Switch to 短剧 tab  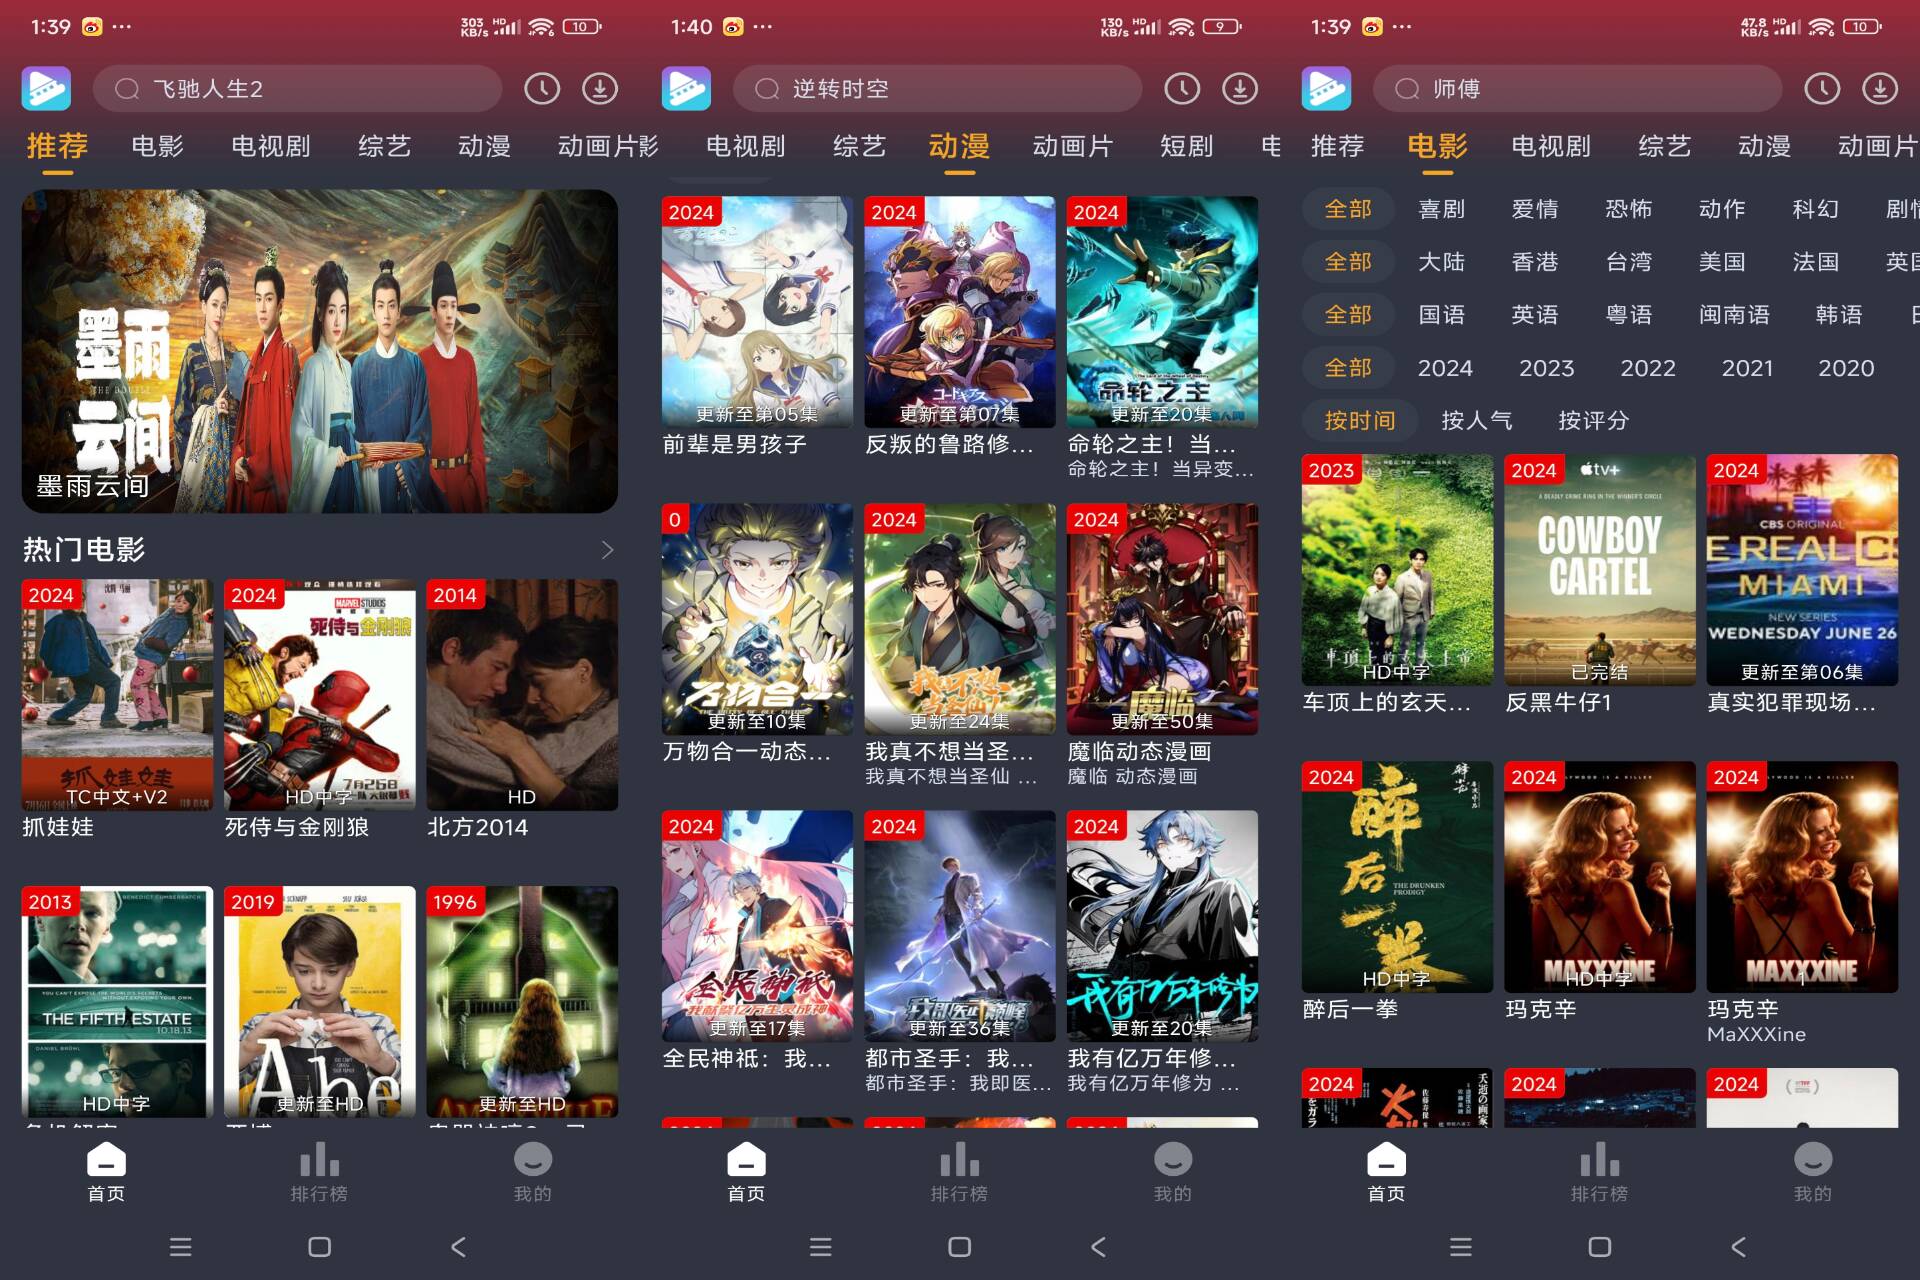coord(1186,147)
